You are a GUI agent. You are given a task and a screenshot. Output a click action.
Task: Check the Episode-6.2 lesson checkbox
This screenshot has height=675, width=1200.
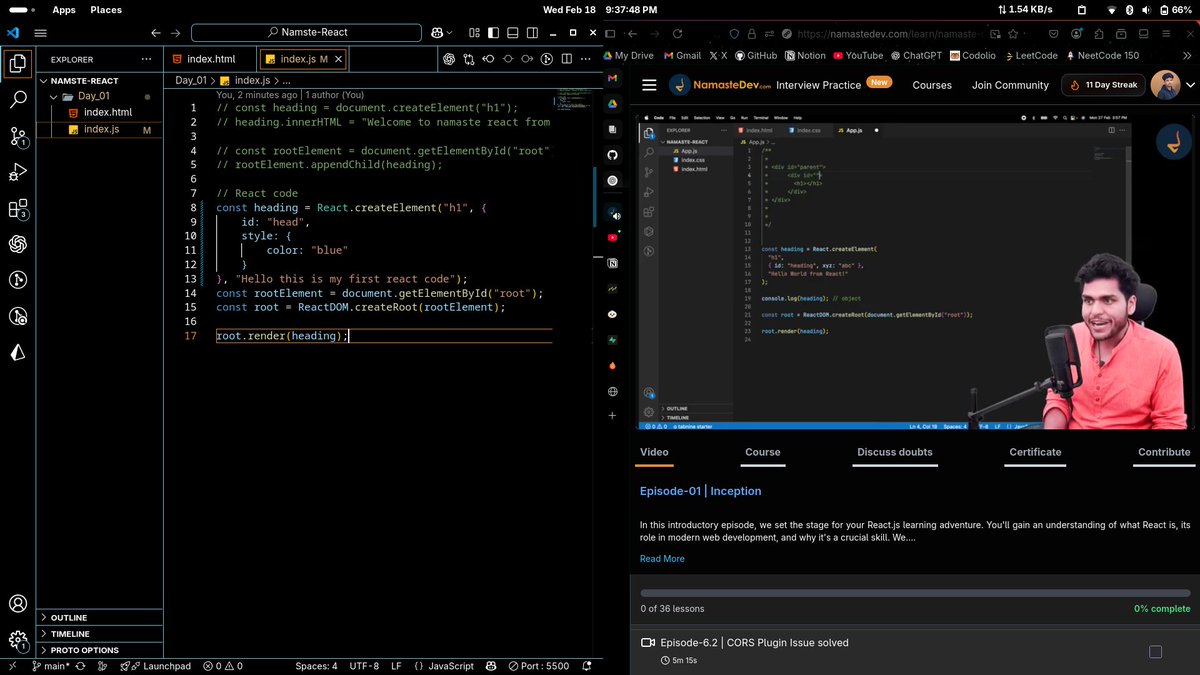pyautogui.click(x=1155, y=652)
